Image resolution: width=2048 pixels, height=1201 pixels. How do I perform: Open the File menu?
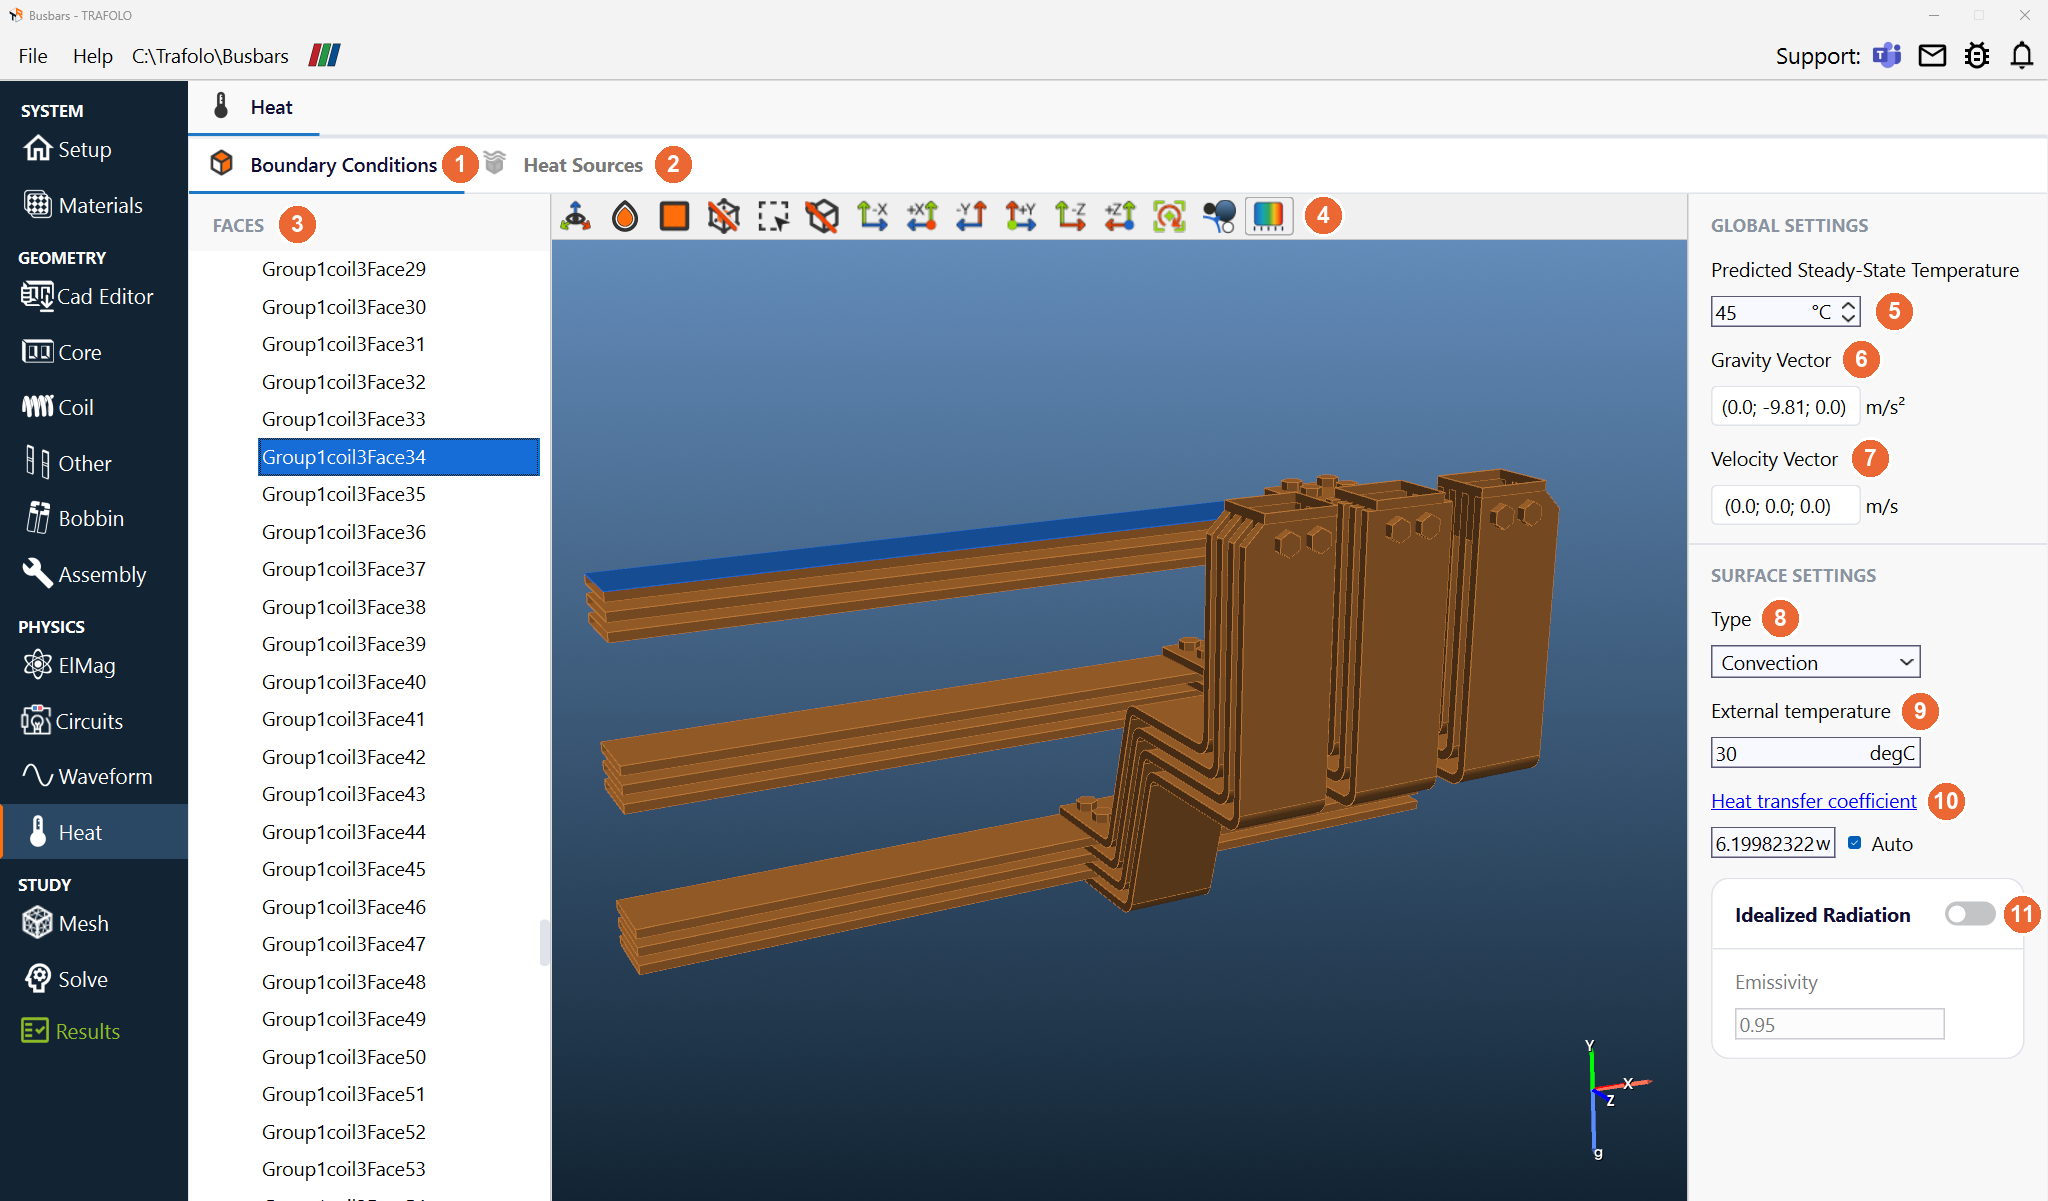click(33, 56)
